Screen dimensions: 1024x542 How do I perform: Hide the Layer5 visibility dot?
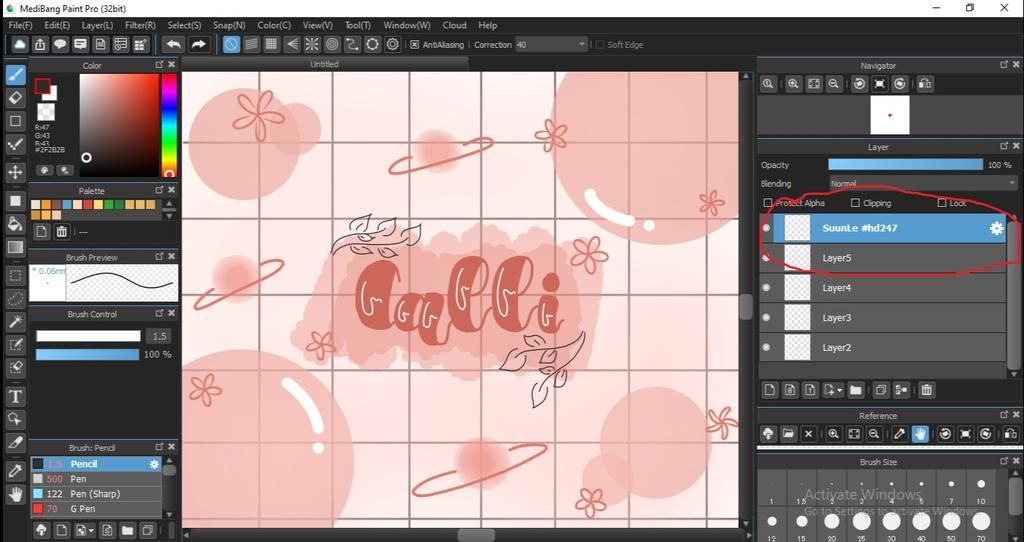767,258
